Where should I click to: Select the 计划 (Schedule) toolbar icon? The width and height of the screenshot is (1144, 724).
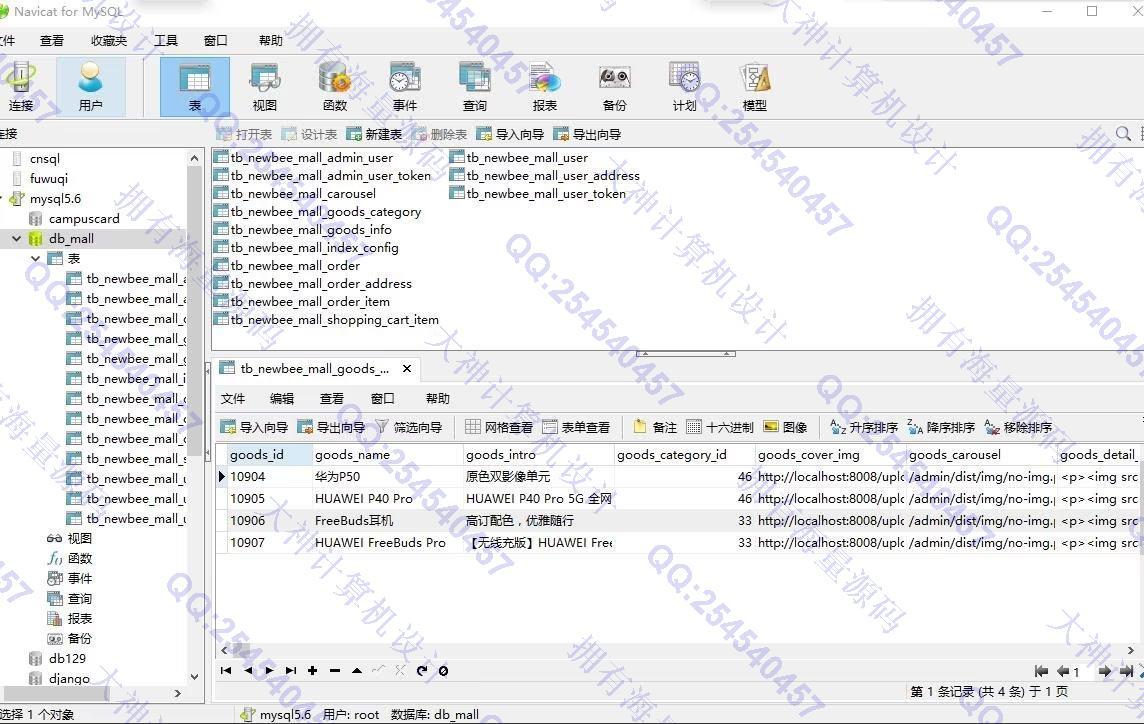[x=684, y=86]
